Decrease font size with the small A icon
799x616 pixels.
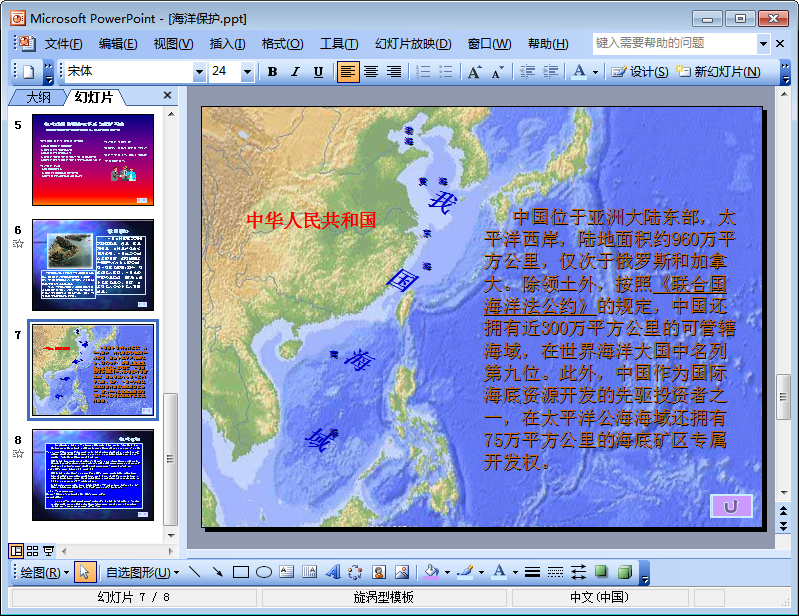pos(498,72)
